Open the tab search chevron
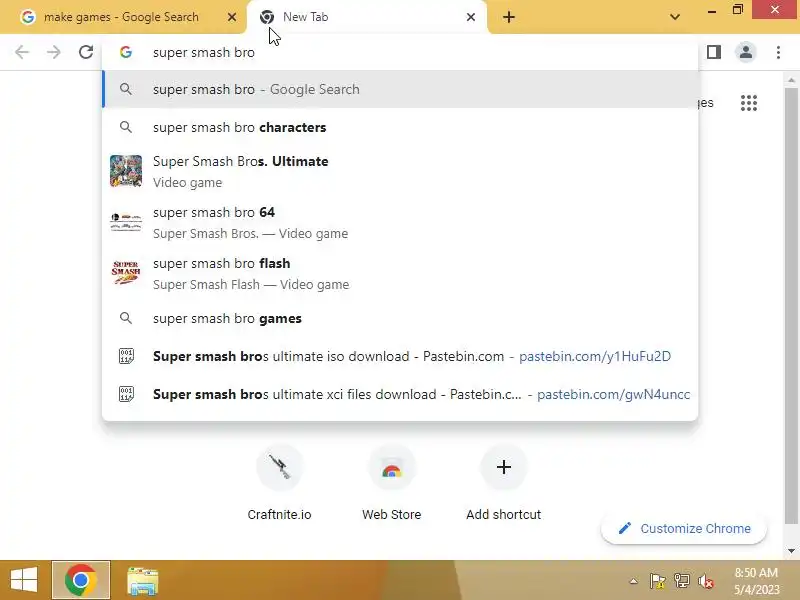This screenshot has width=800, height=600. tap(674, 17)
